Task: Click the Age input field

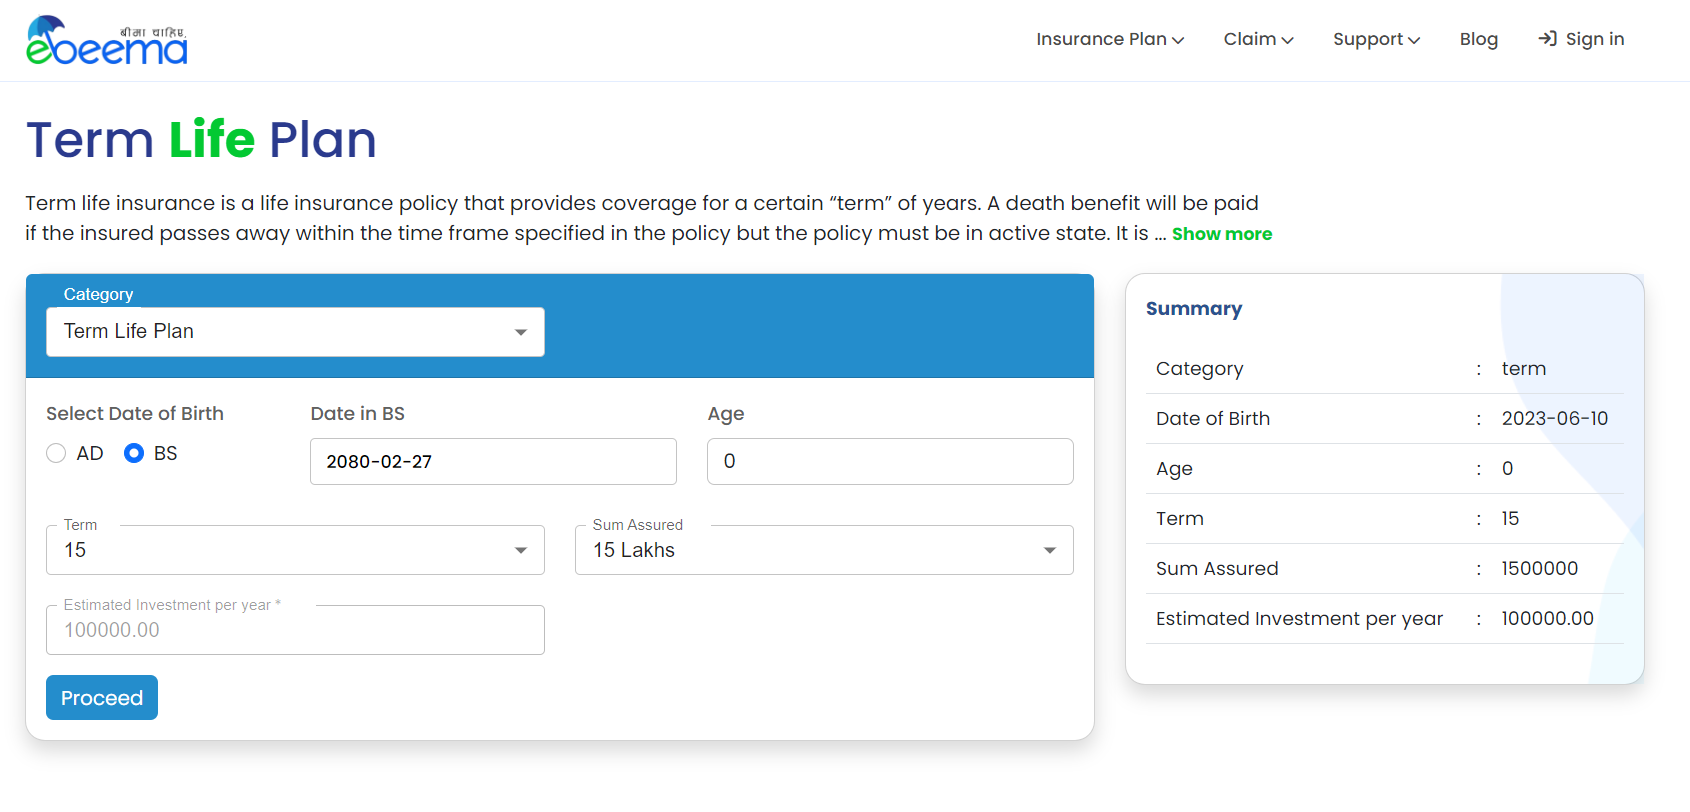Action: pyautogui.click(x=890, y=462)
